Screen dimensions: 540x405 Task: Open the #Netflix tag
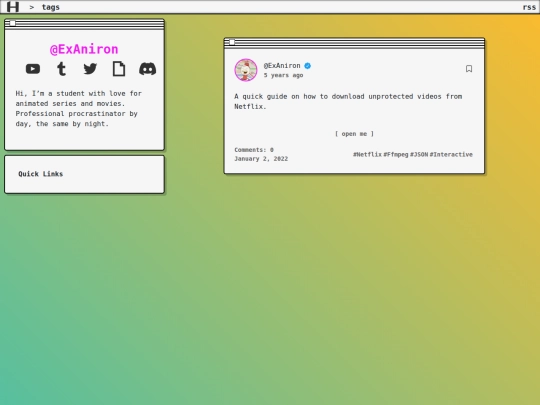(367, 155)
